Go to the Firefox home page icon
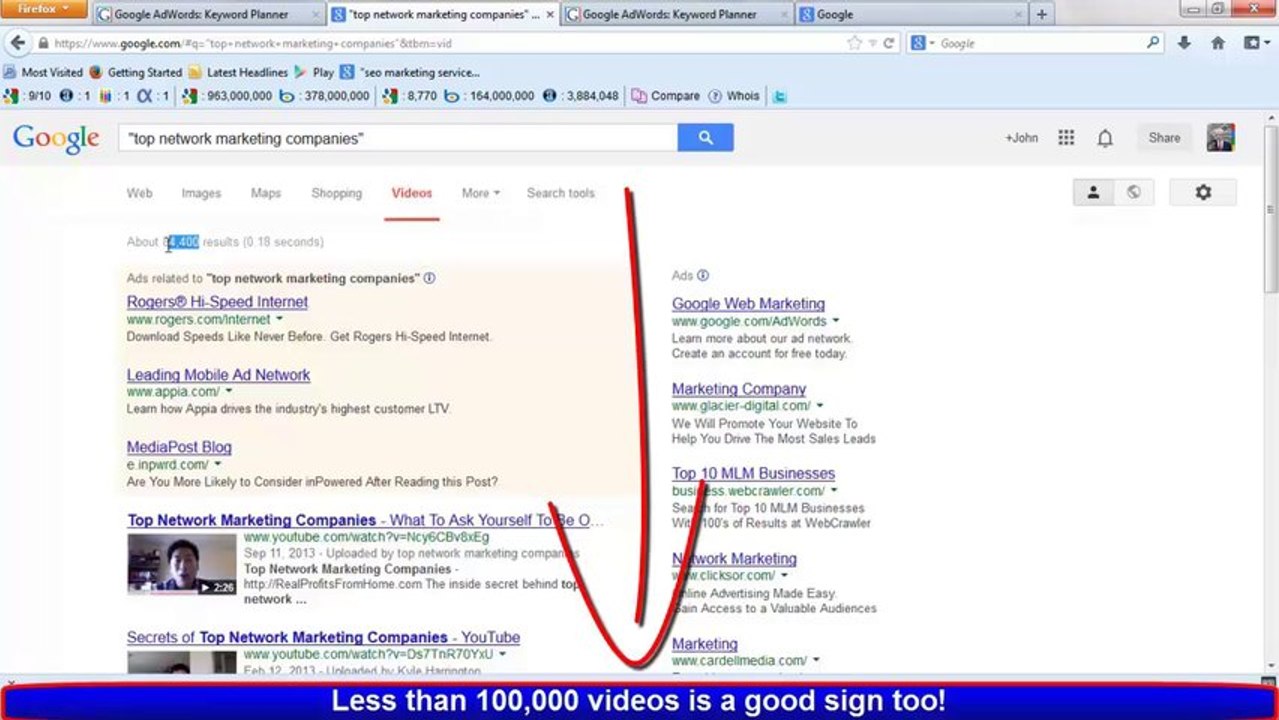This screenshot has height=720, width=1279. 1218,43
